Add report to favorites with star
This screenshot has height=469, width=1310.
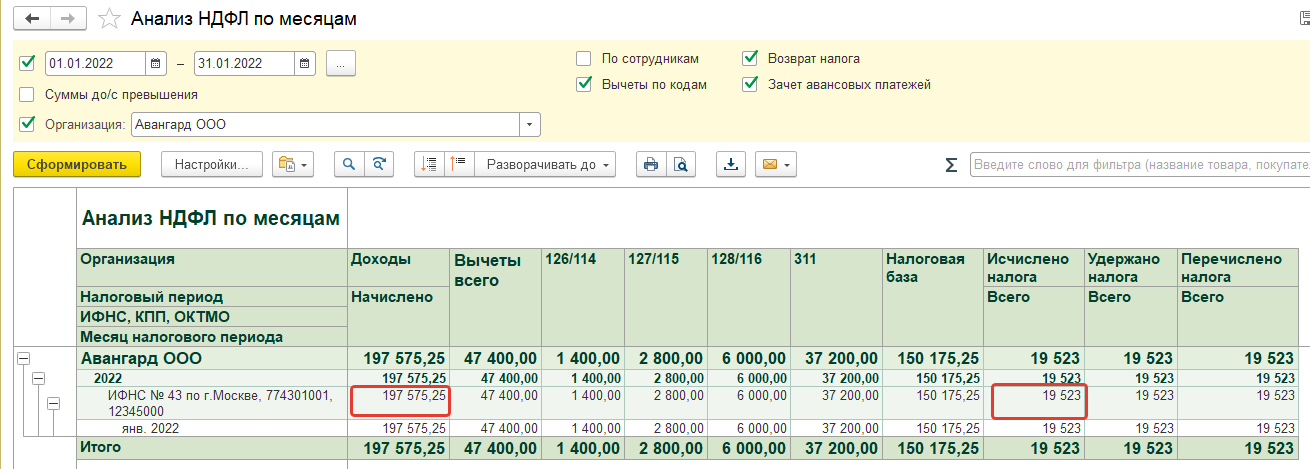click(110, 19)
